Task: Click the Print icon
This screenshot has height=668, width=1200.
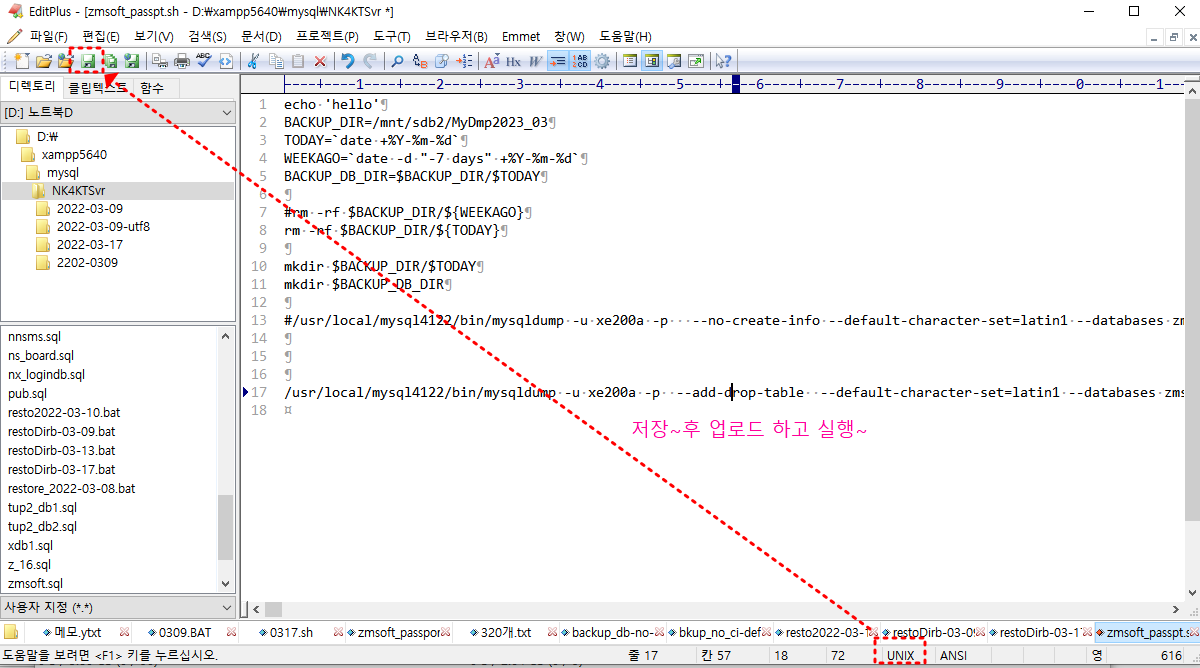Action: tap(181, 61)
